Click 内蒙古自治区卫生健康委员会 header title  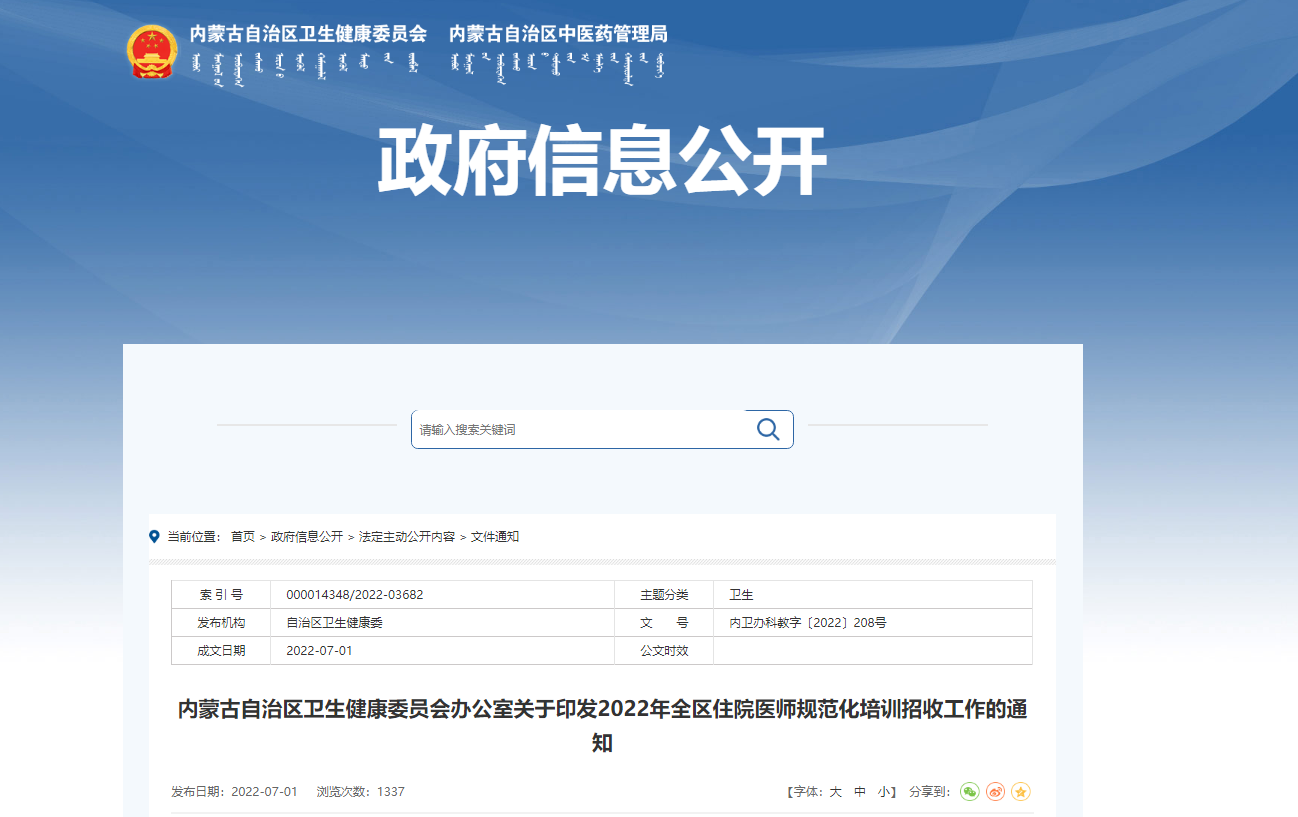308,34
